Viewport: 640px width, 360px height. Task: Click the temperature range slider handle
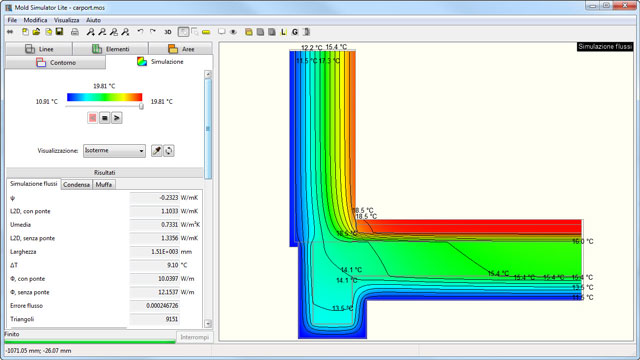coord(141,106)
